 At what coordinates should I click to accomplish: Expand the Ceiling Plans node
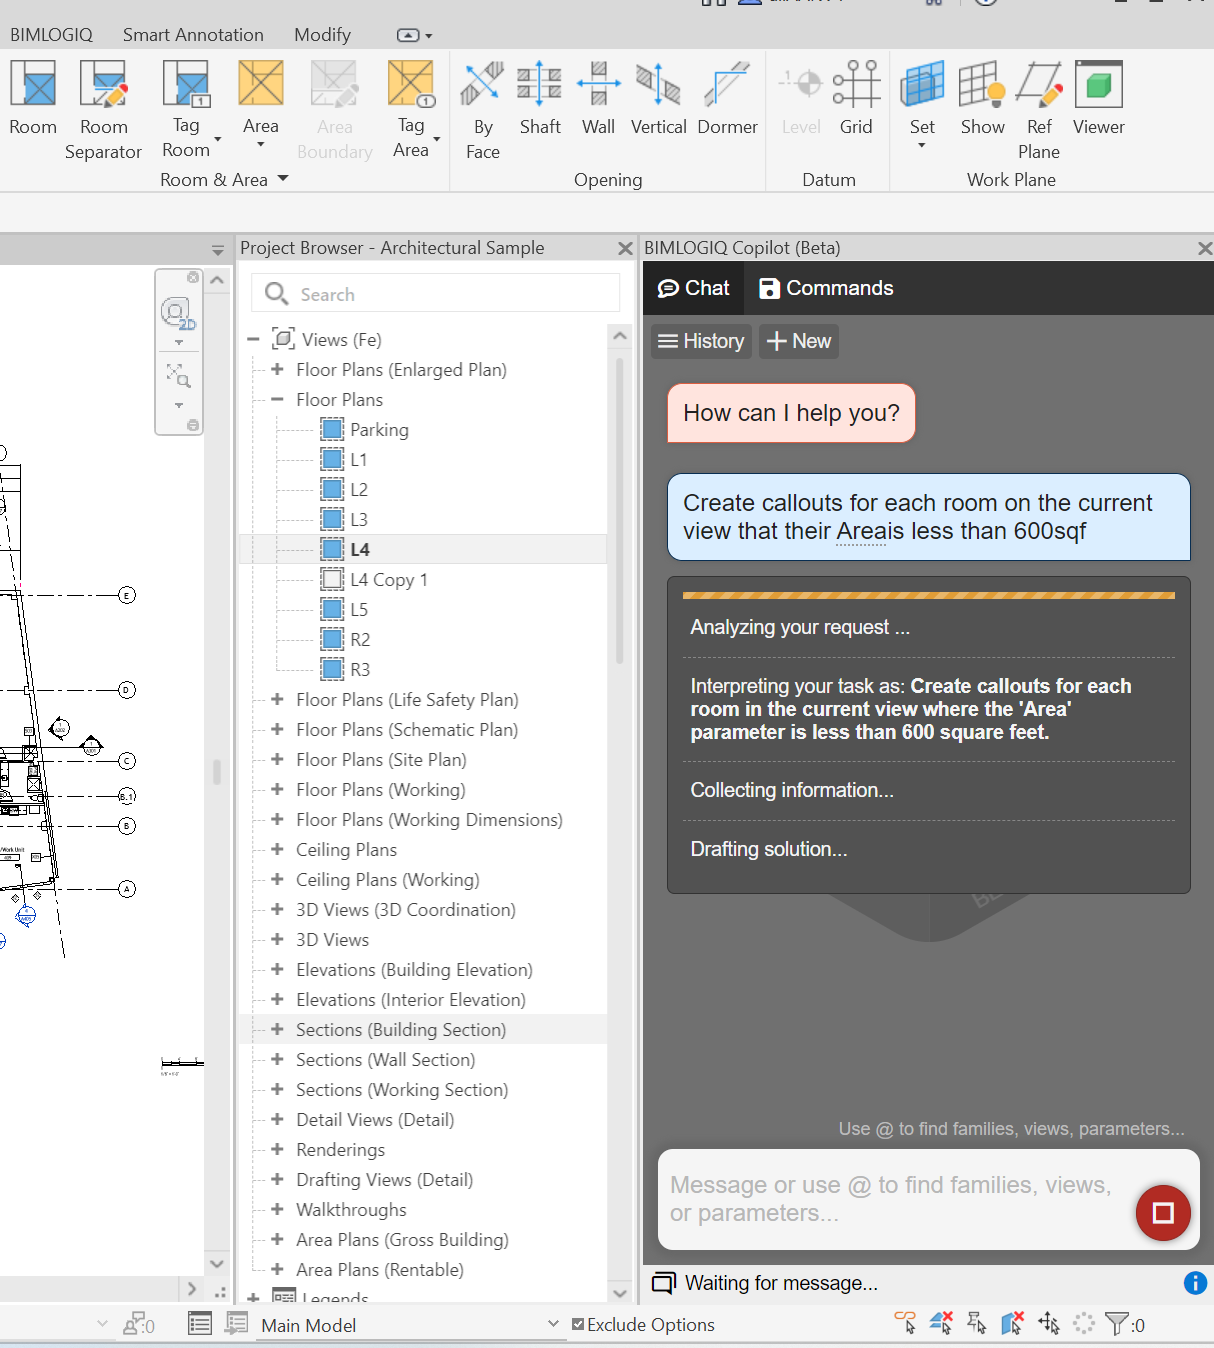(x=277, y=849)
